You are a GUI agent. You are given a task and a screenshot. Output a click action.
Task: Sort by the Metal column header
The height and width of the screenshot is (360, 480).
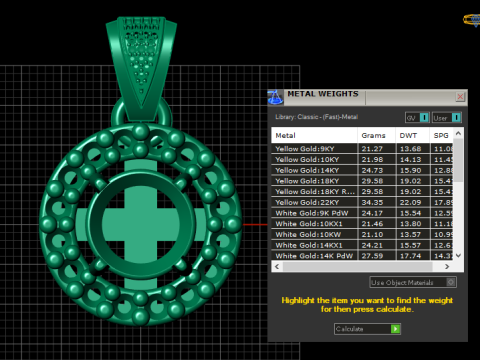pos(314,135)
